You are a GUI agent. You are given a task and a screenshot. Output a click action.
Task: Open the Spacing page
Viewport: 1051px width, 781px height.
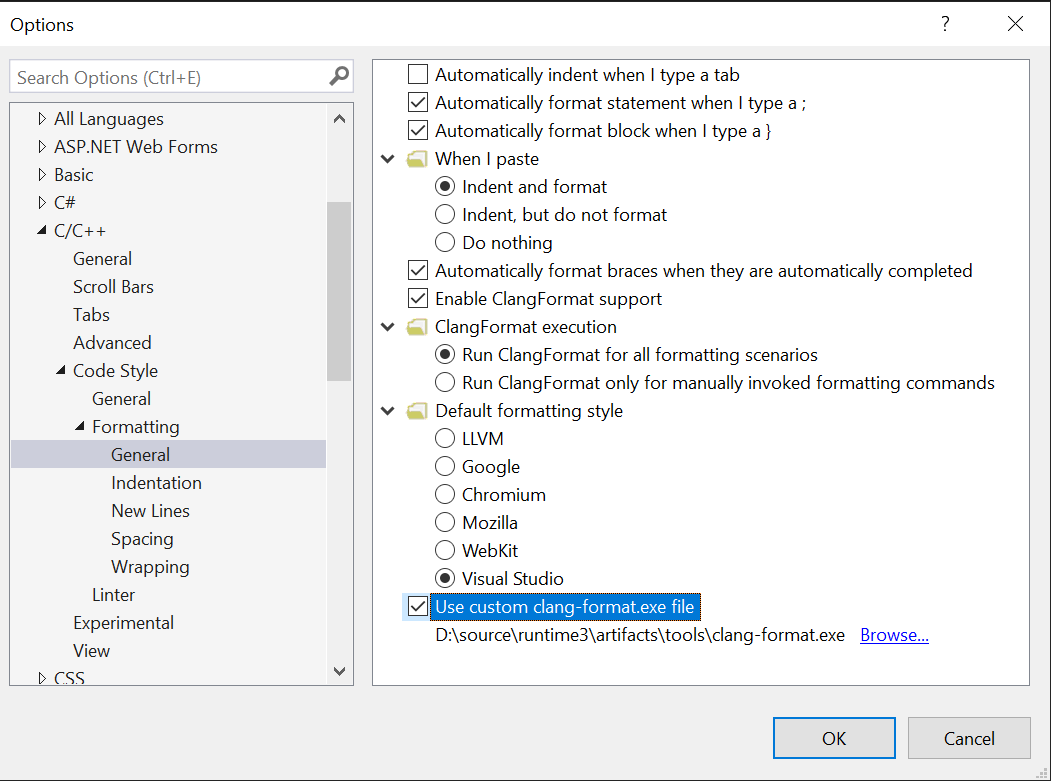tap(142, 539)
